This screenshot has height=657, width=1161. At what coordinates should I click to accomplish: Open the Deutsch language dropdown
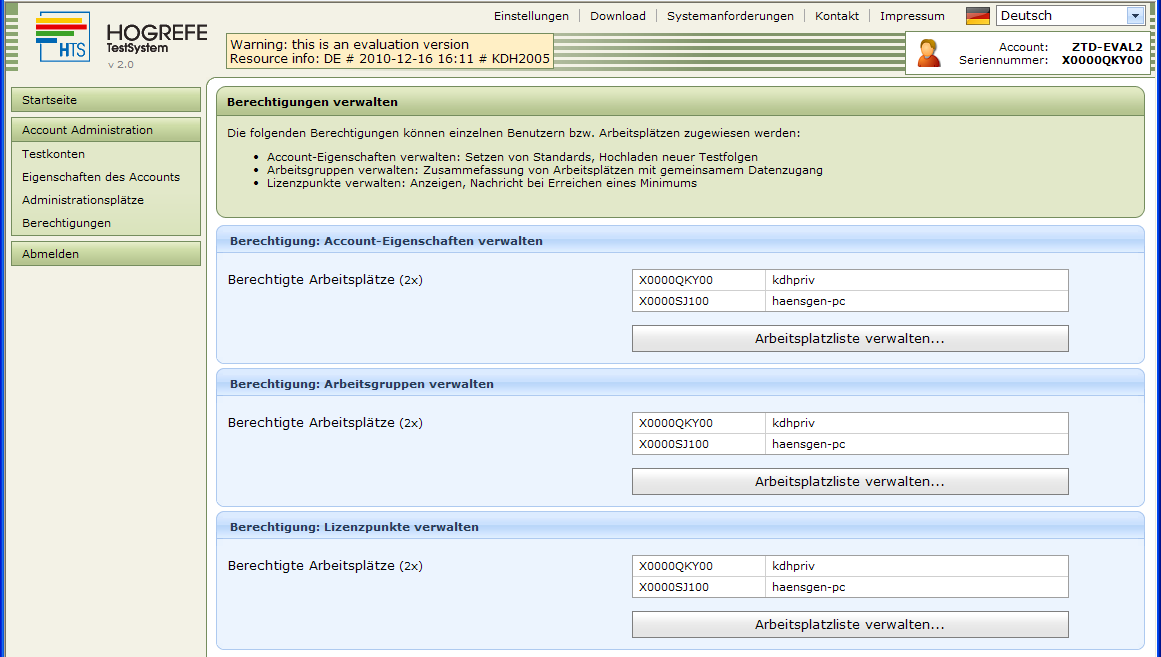pyautogui.click(x=1134, y=16)
